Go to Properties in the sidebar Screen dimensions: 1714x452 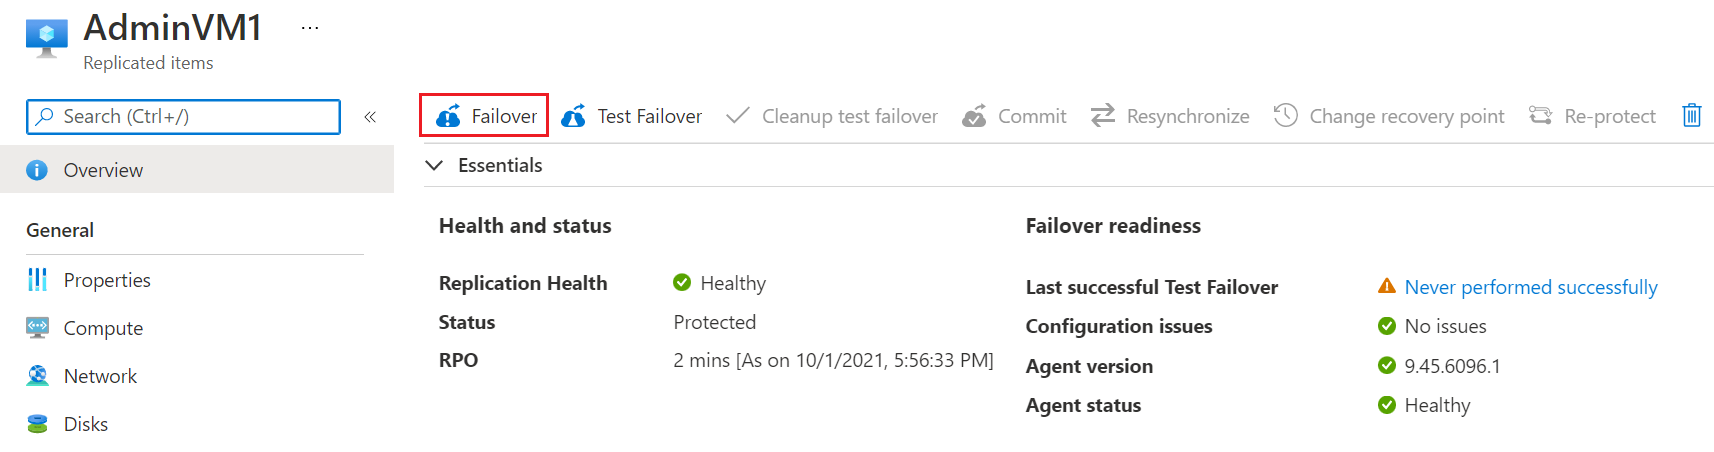(x=107, y=280)
